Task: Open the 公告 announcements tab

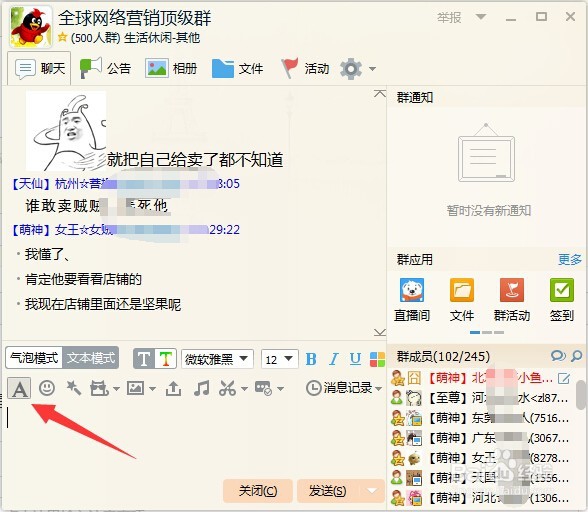Action: point(105,68)
